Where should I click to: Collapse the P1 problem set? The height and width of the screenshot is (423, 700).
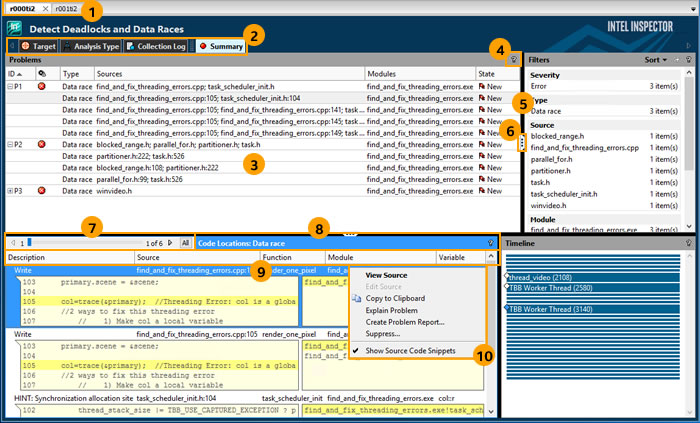pos(11,88)
